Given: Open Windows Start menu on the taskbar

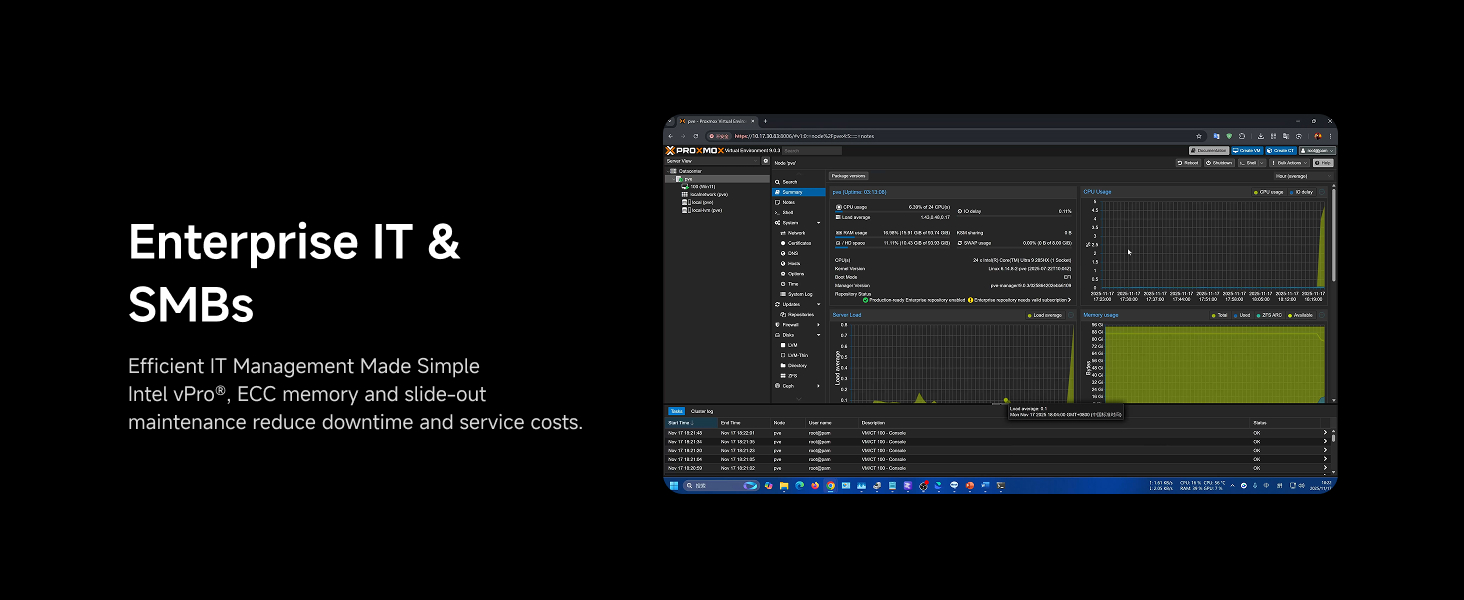Looking at the screenshot, I should click(x=673, y=486).
